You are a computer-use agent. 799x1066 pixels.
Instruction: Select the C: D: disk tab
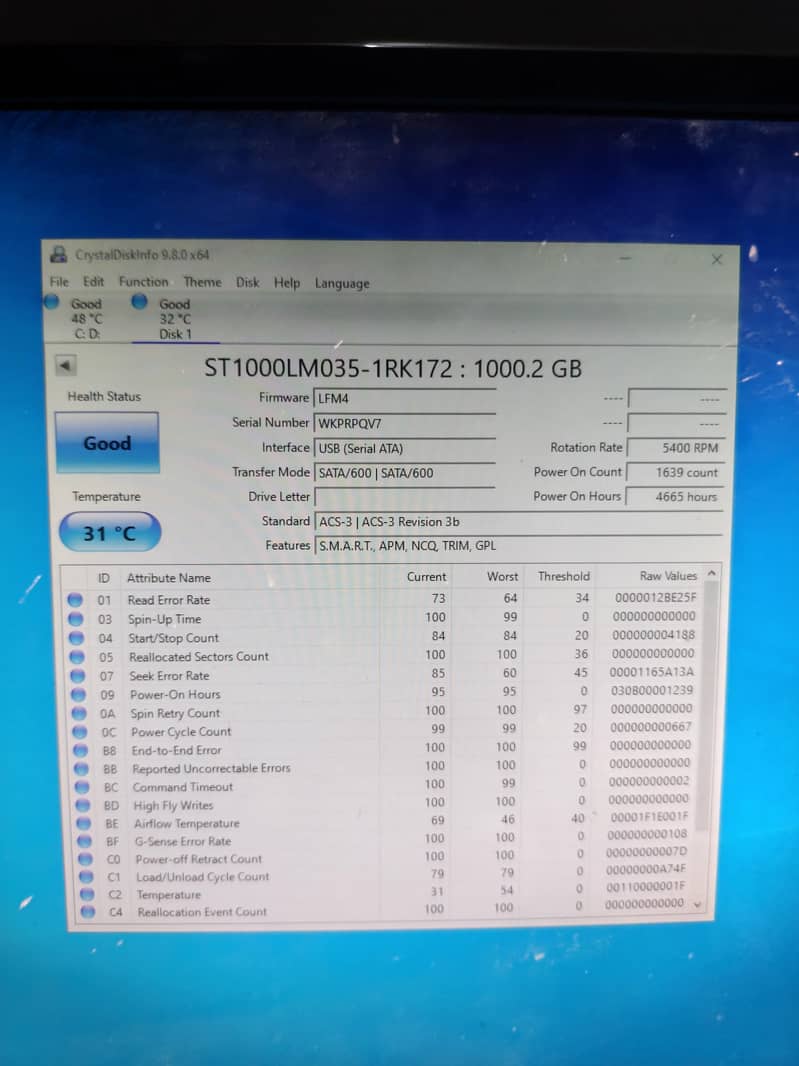coord(86,318)
